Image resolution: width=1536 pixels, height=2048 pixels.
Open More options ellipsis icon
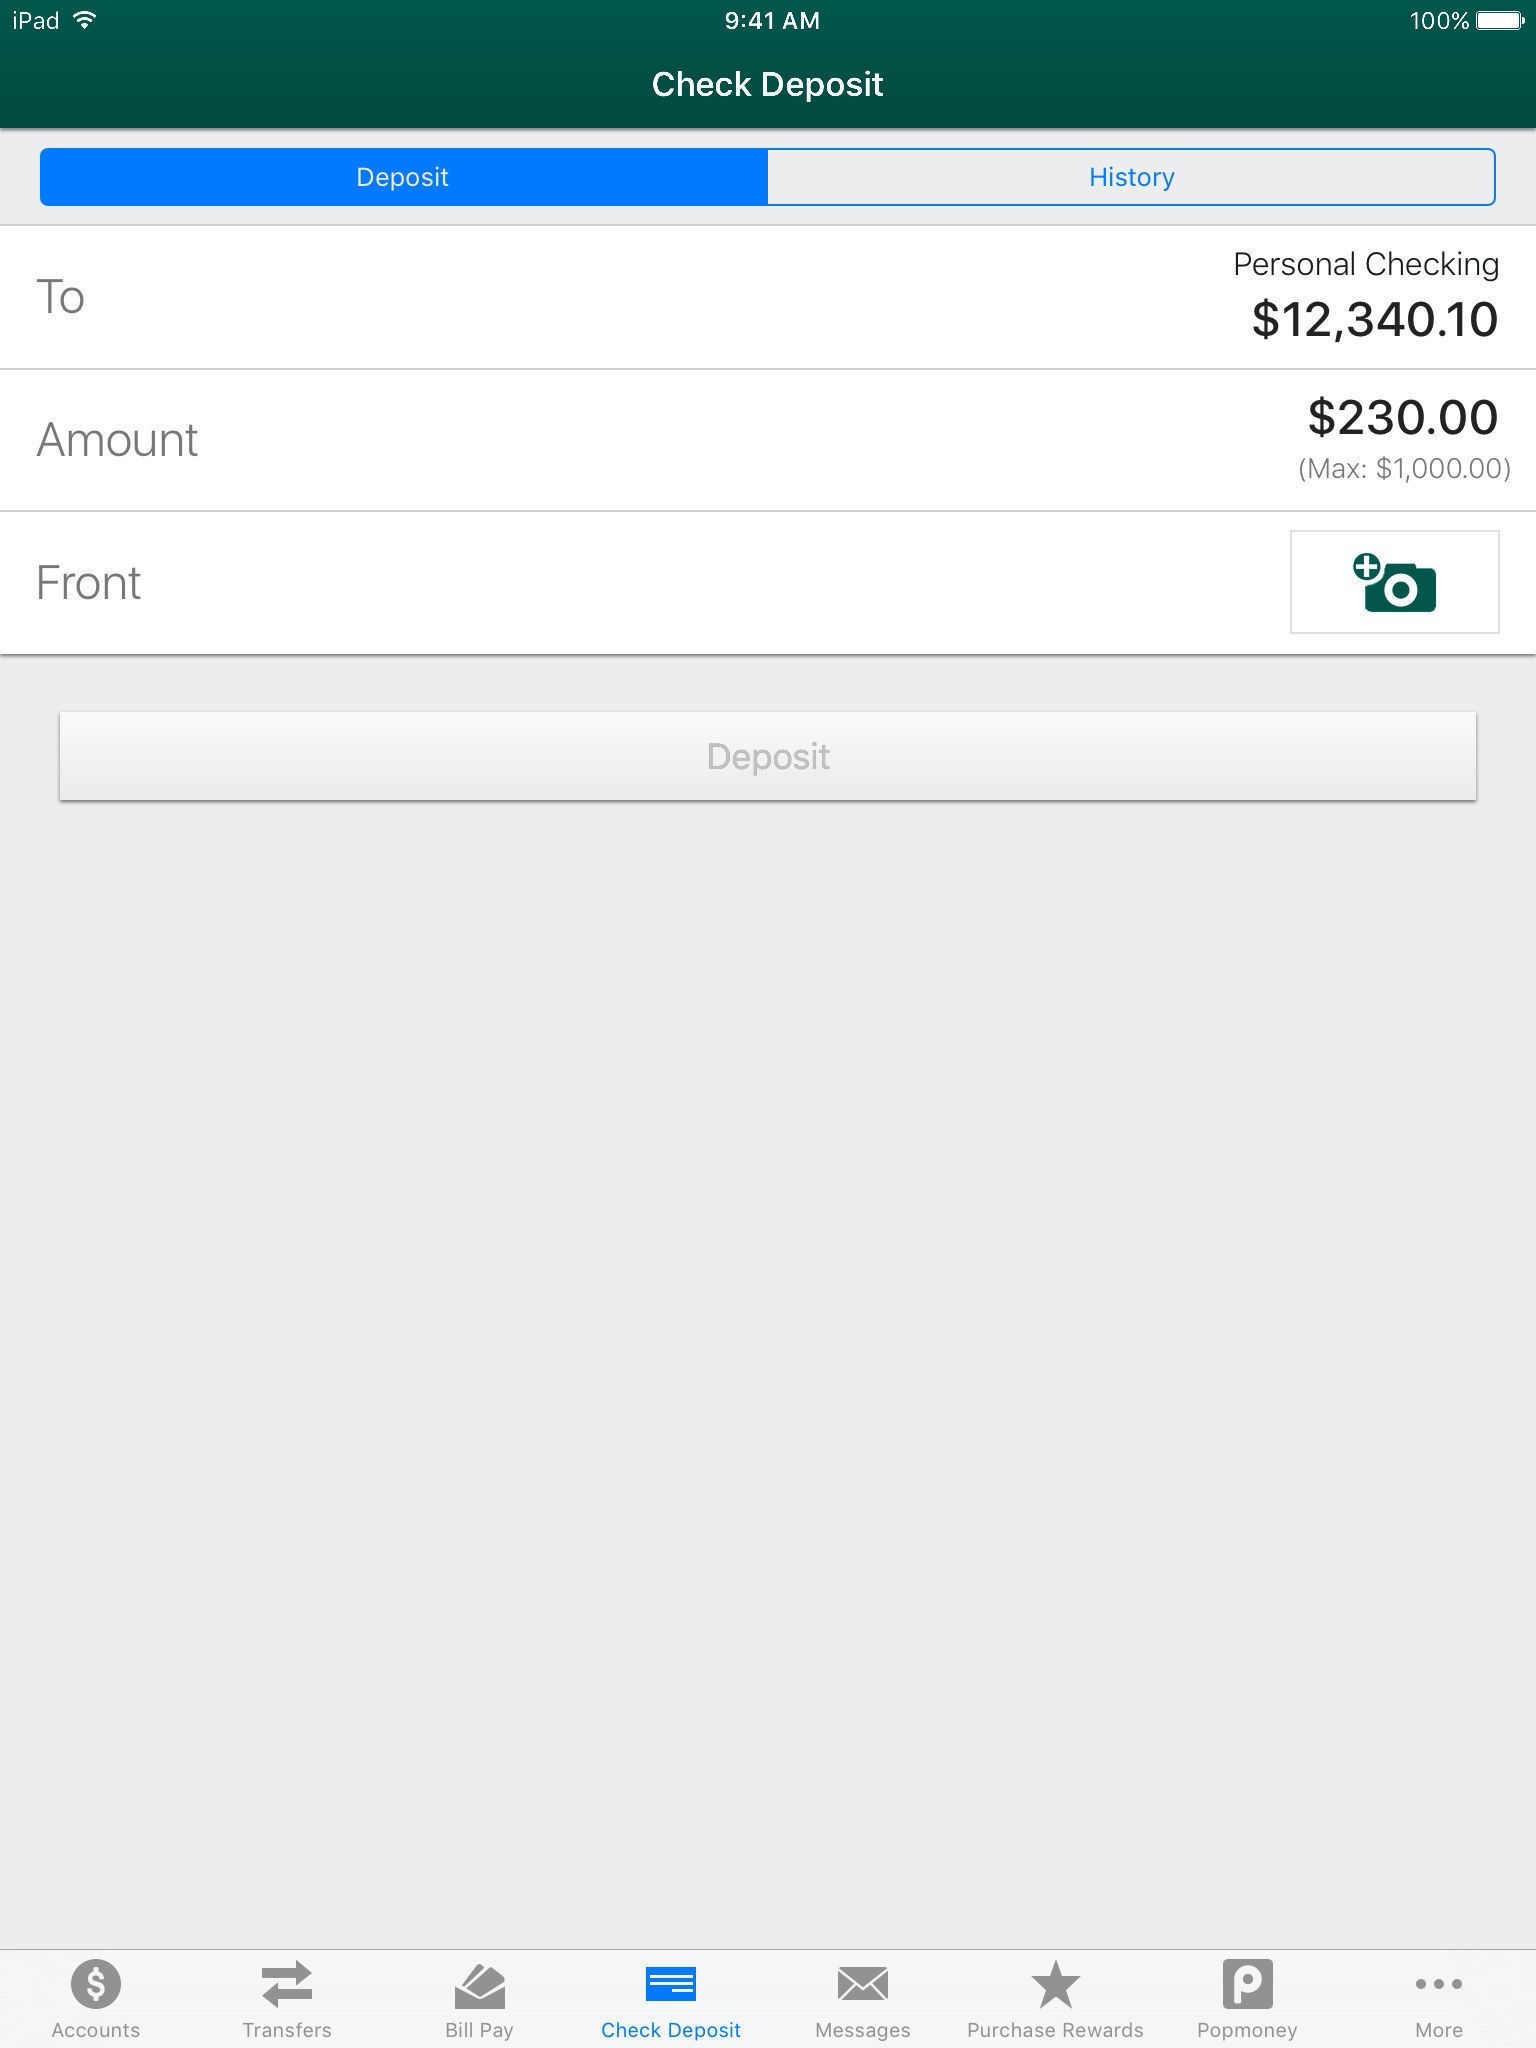point(1438,1984)
